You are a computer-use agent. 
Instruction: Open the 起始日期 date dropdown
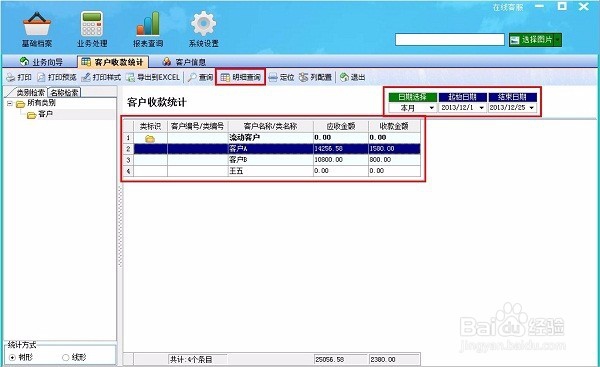click(481, 108)
